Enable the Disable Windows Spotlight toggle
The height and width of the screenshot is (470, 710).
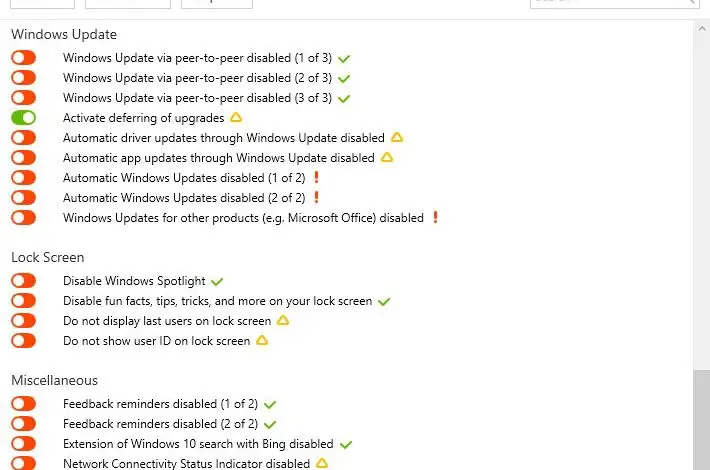click(23, 282)
